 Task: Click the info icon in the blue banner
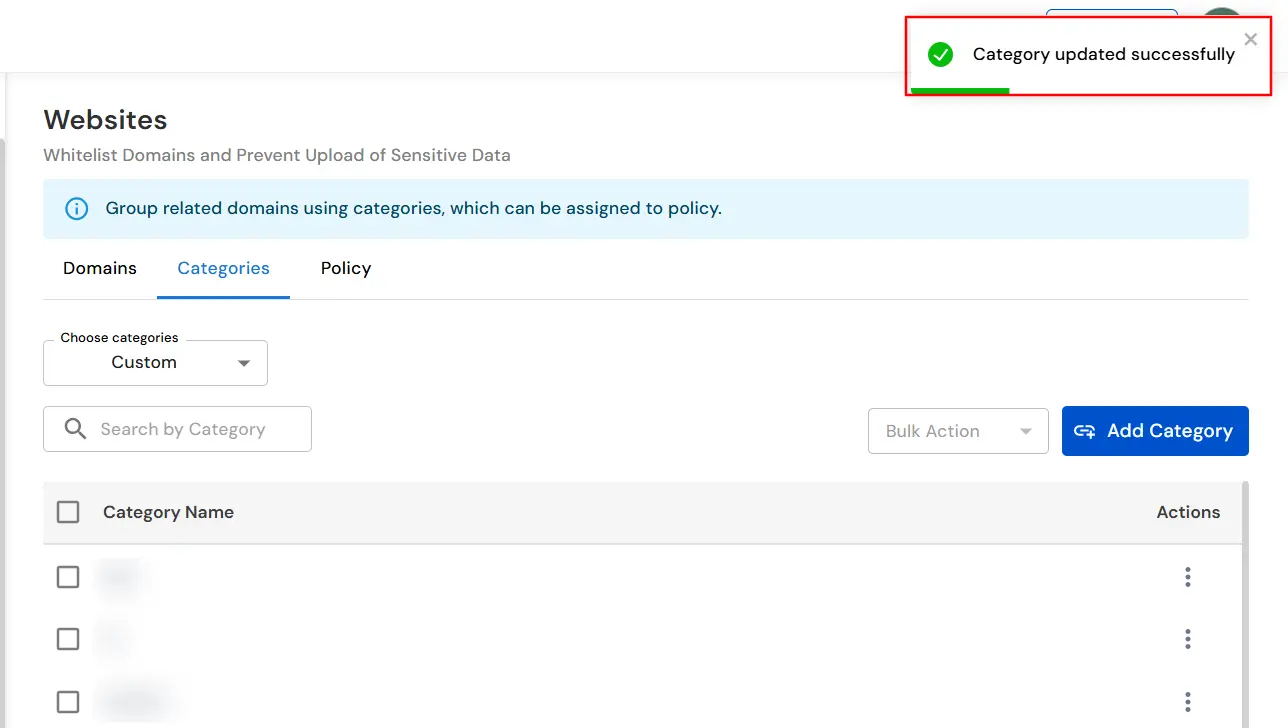coord(76,208)
